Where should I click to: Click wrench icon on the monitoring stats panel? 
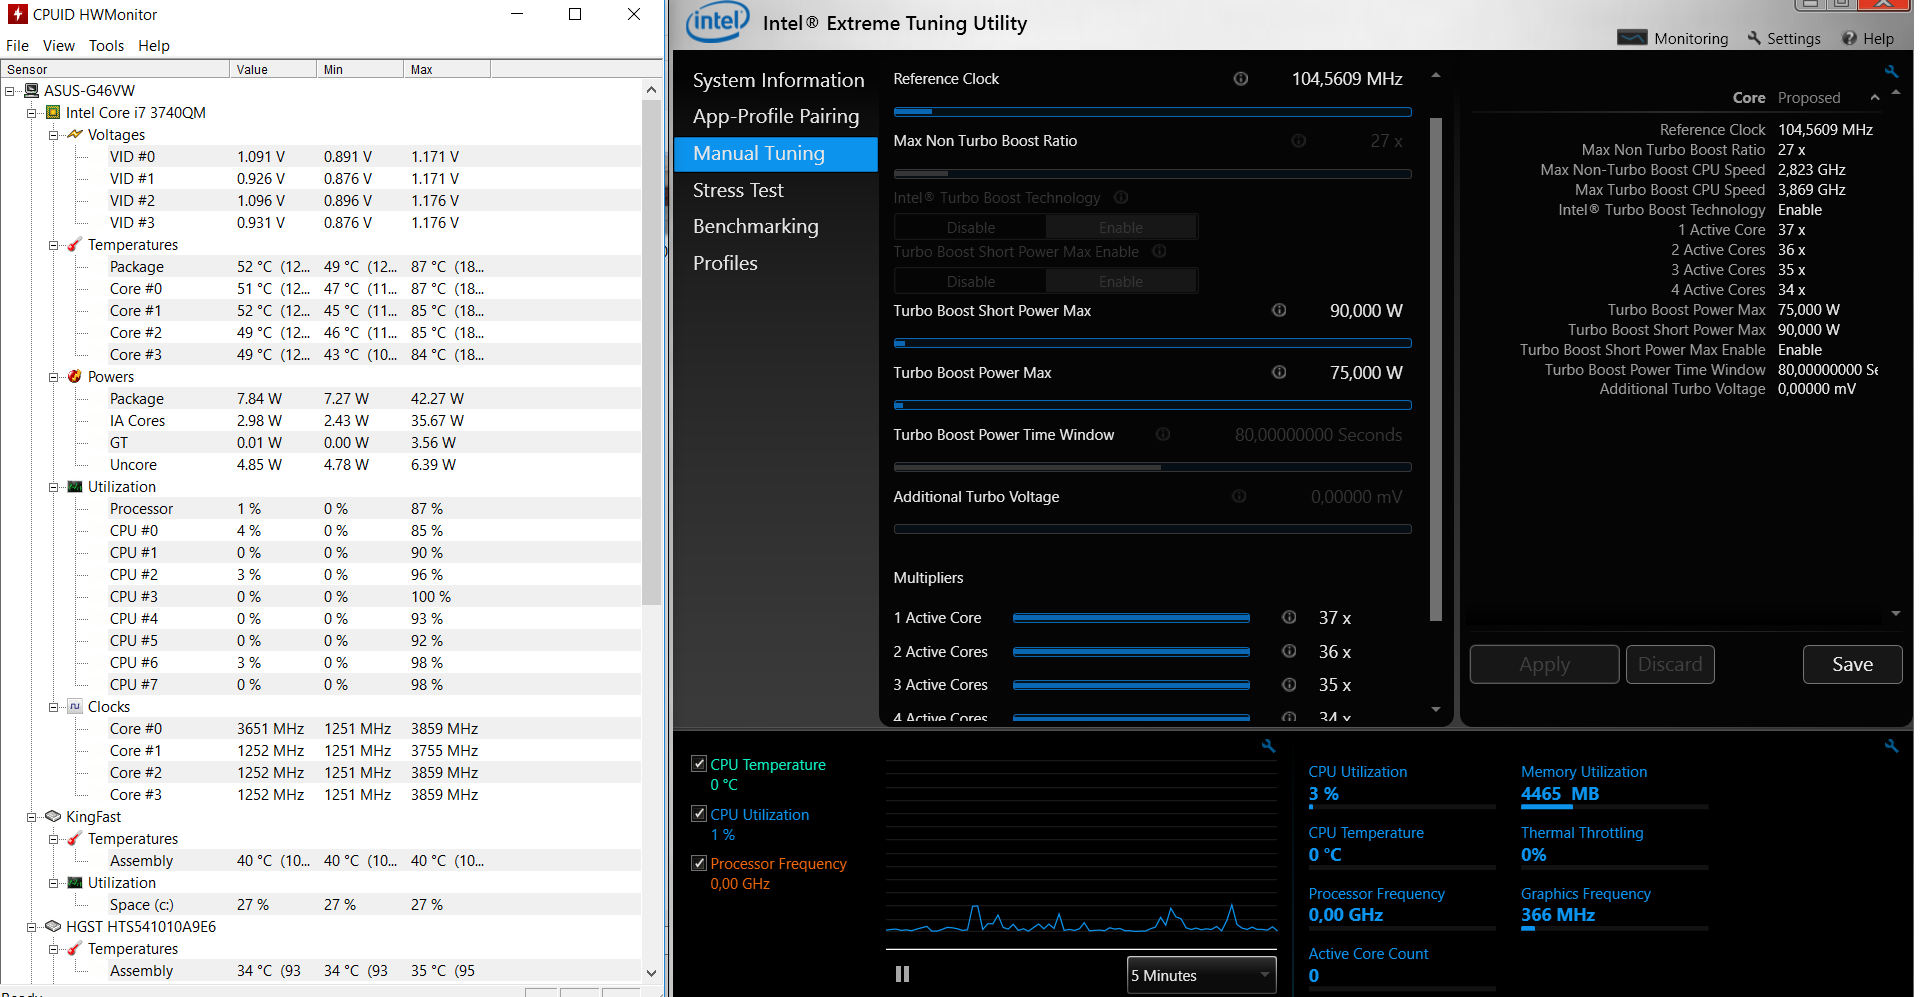[x=1891, y=746]
